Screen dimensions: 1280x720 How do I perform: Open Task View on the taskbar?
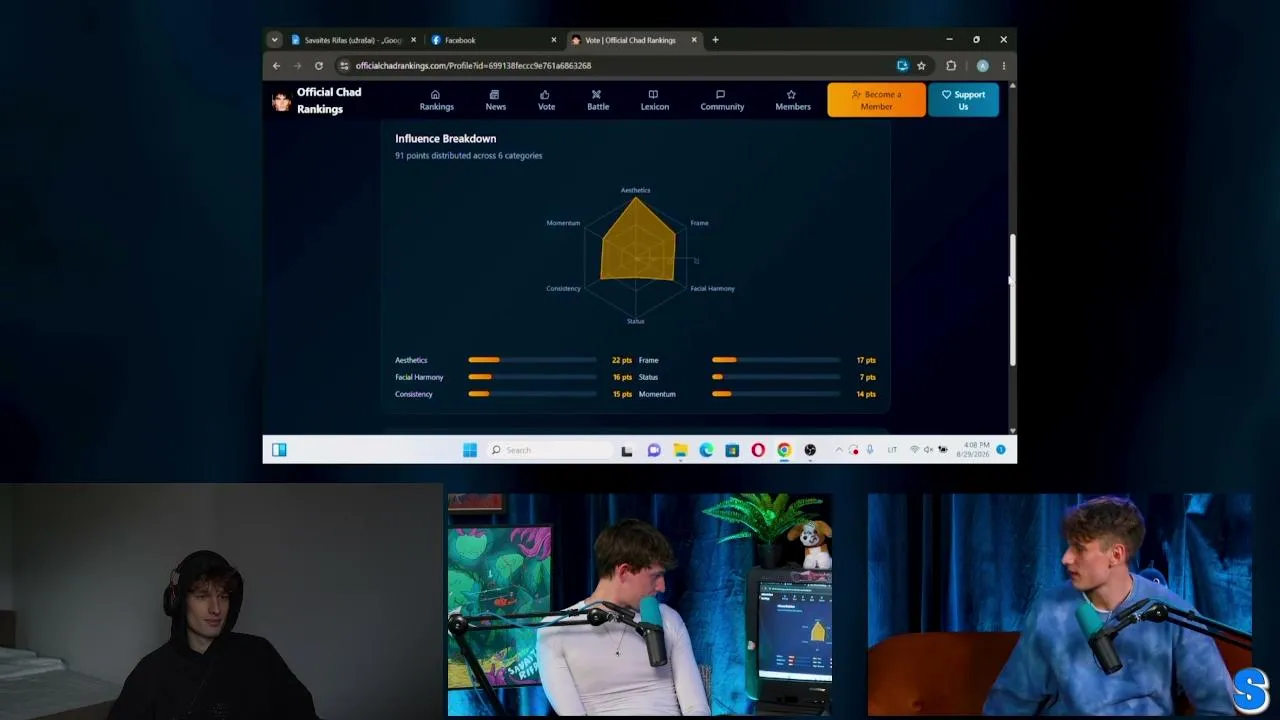click(x=627, y=450)
